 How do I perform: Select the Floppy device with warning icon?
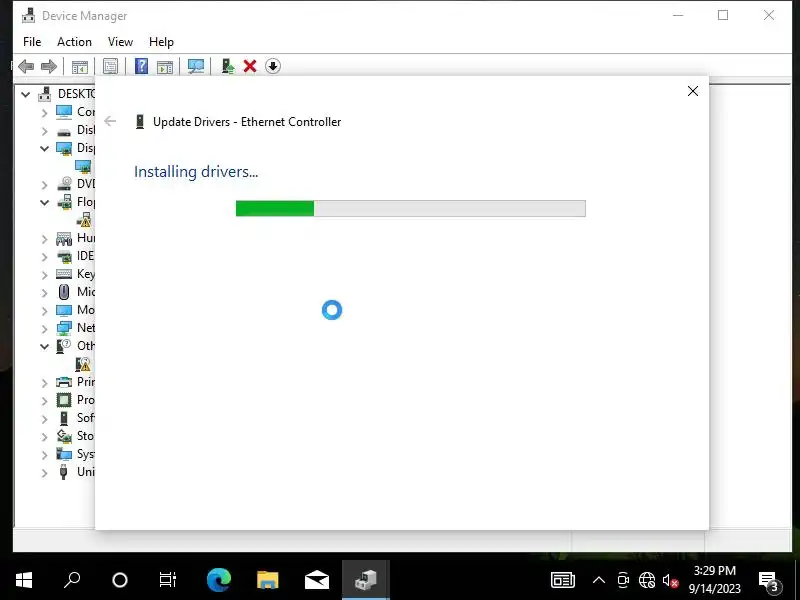(x=84, y=220)
